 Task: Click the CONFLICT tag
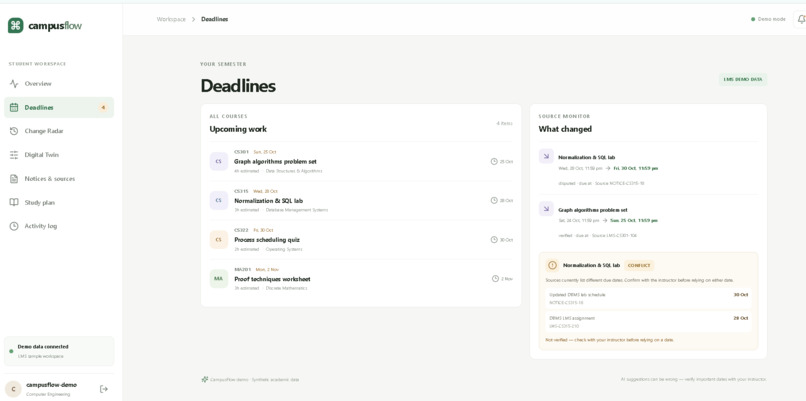[x=639, y=266]
